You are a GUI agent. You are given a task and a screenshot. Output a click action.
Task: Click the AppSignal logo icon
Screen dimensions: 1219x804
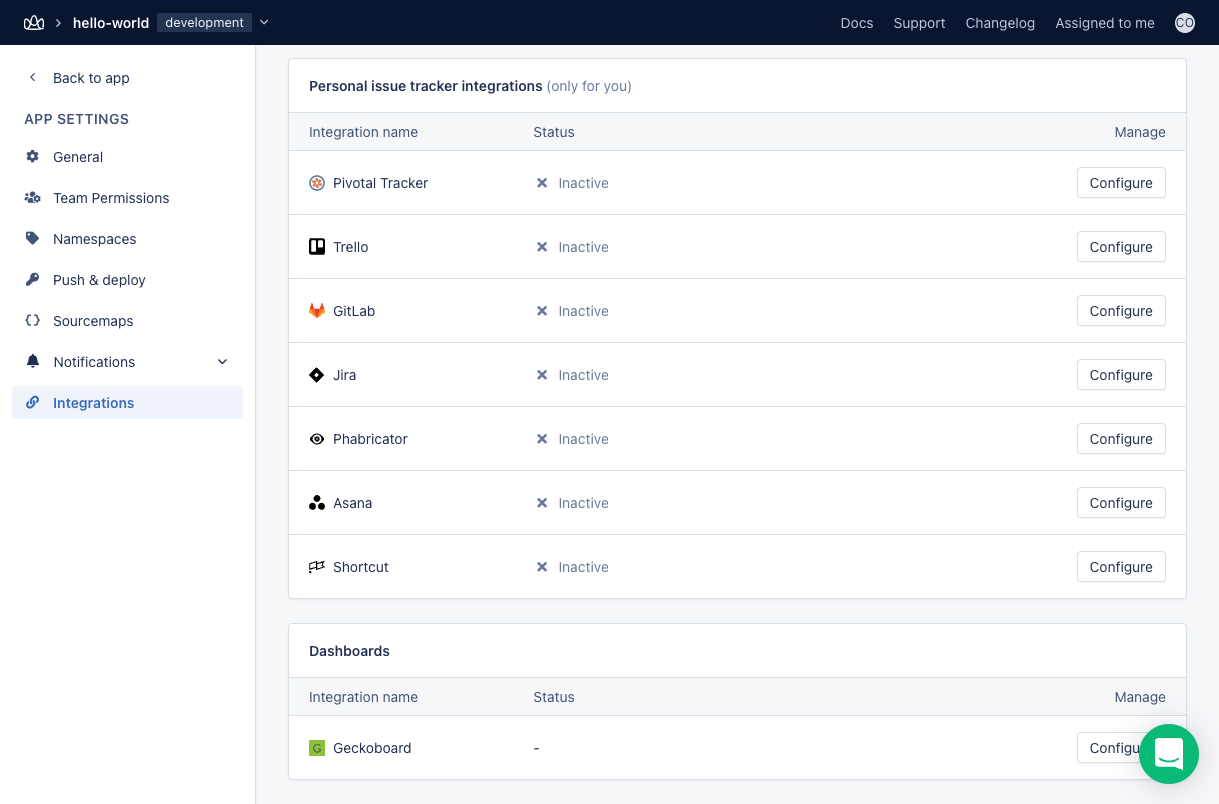pos(34,23)
